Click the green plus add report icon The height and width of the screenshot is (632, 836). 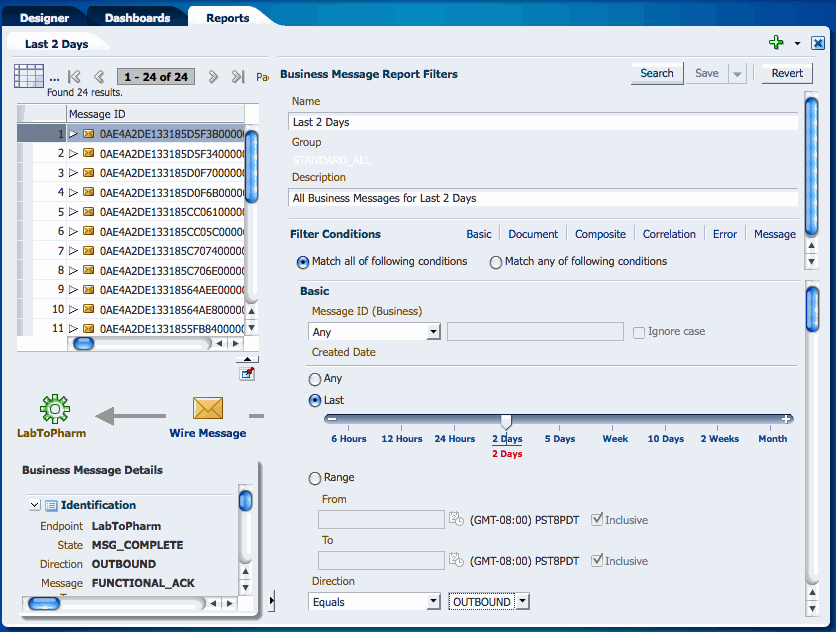click(776, 42)
